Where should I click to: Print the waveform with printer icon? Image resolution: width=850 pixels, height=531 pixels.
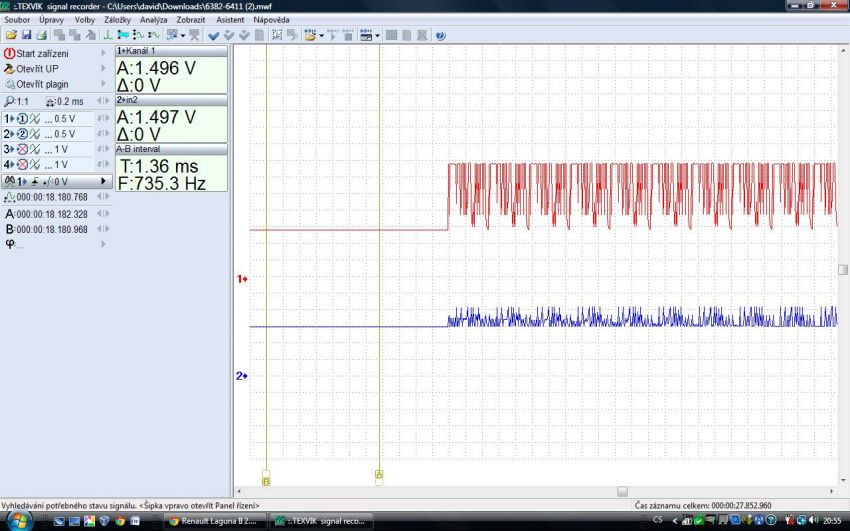(42, 35)
